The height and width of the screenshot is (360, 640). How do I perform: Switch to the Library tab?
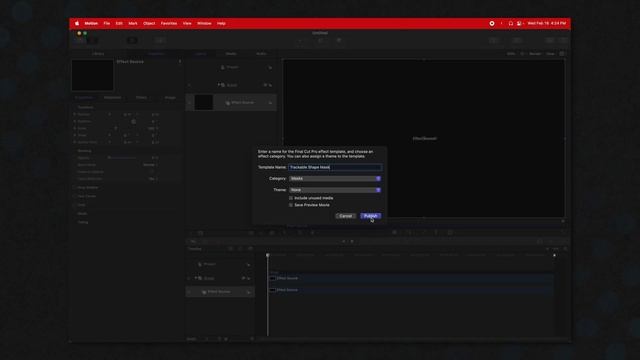(x=98, y=53)
